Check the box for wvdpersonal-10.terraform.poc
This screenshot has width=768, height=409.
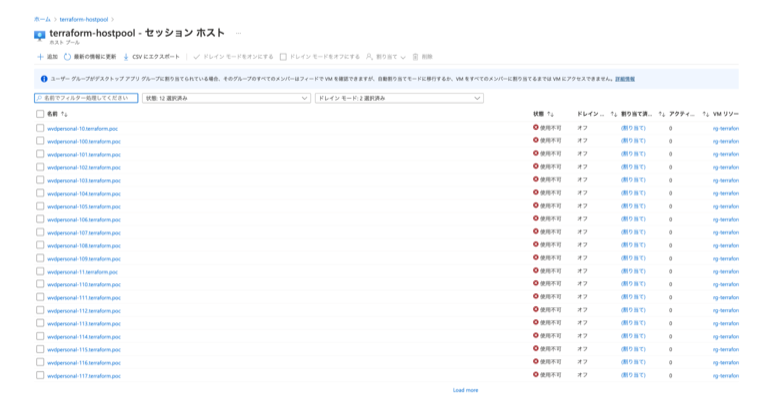(40, 128)
